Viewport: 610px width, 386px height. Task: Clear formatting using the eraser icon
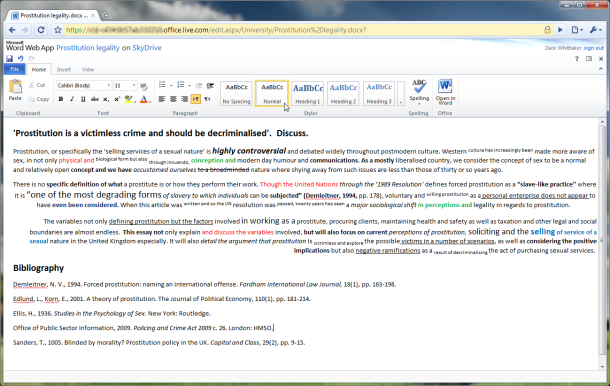tap(144, 86)
